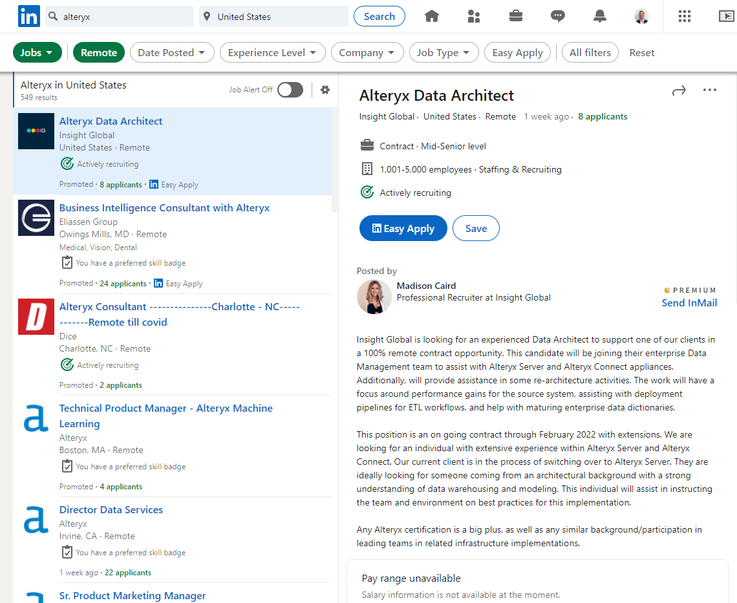Toggle the Remote filter pill
This screenshot has width=737, height=603.
[x=98, y=53]
